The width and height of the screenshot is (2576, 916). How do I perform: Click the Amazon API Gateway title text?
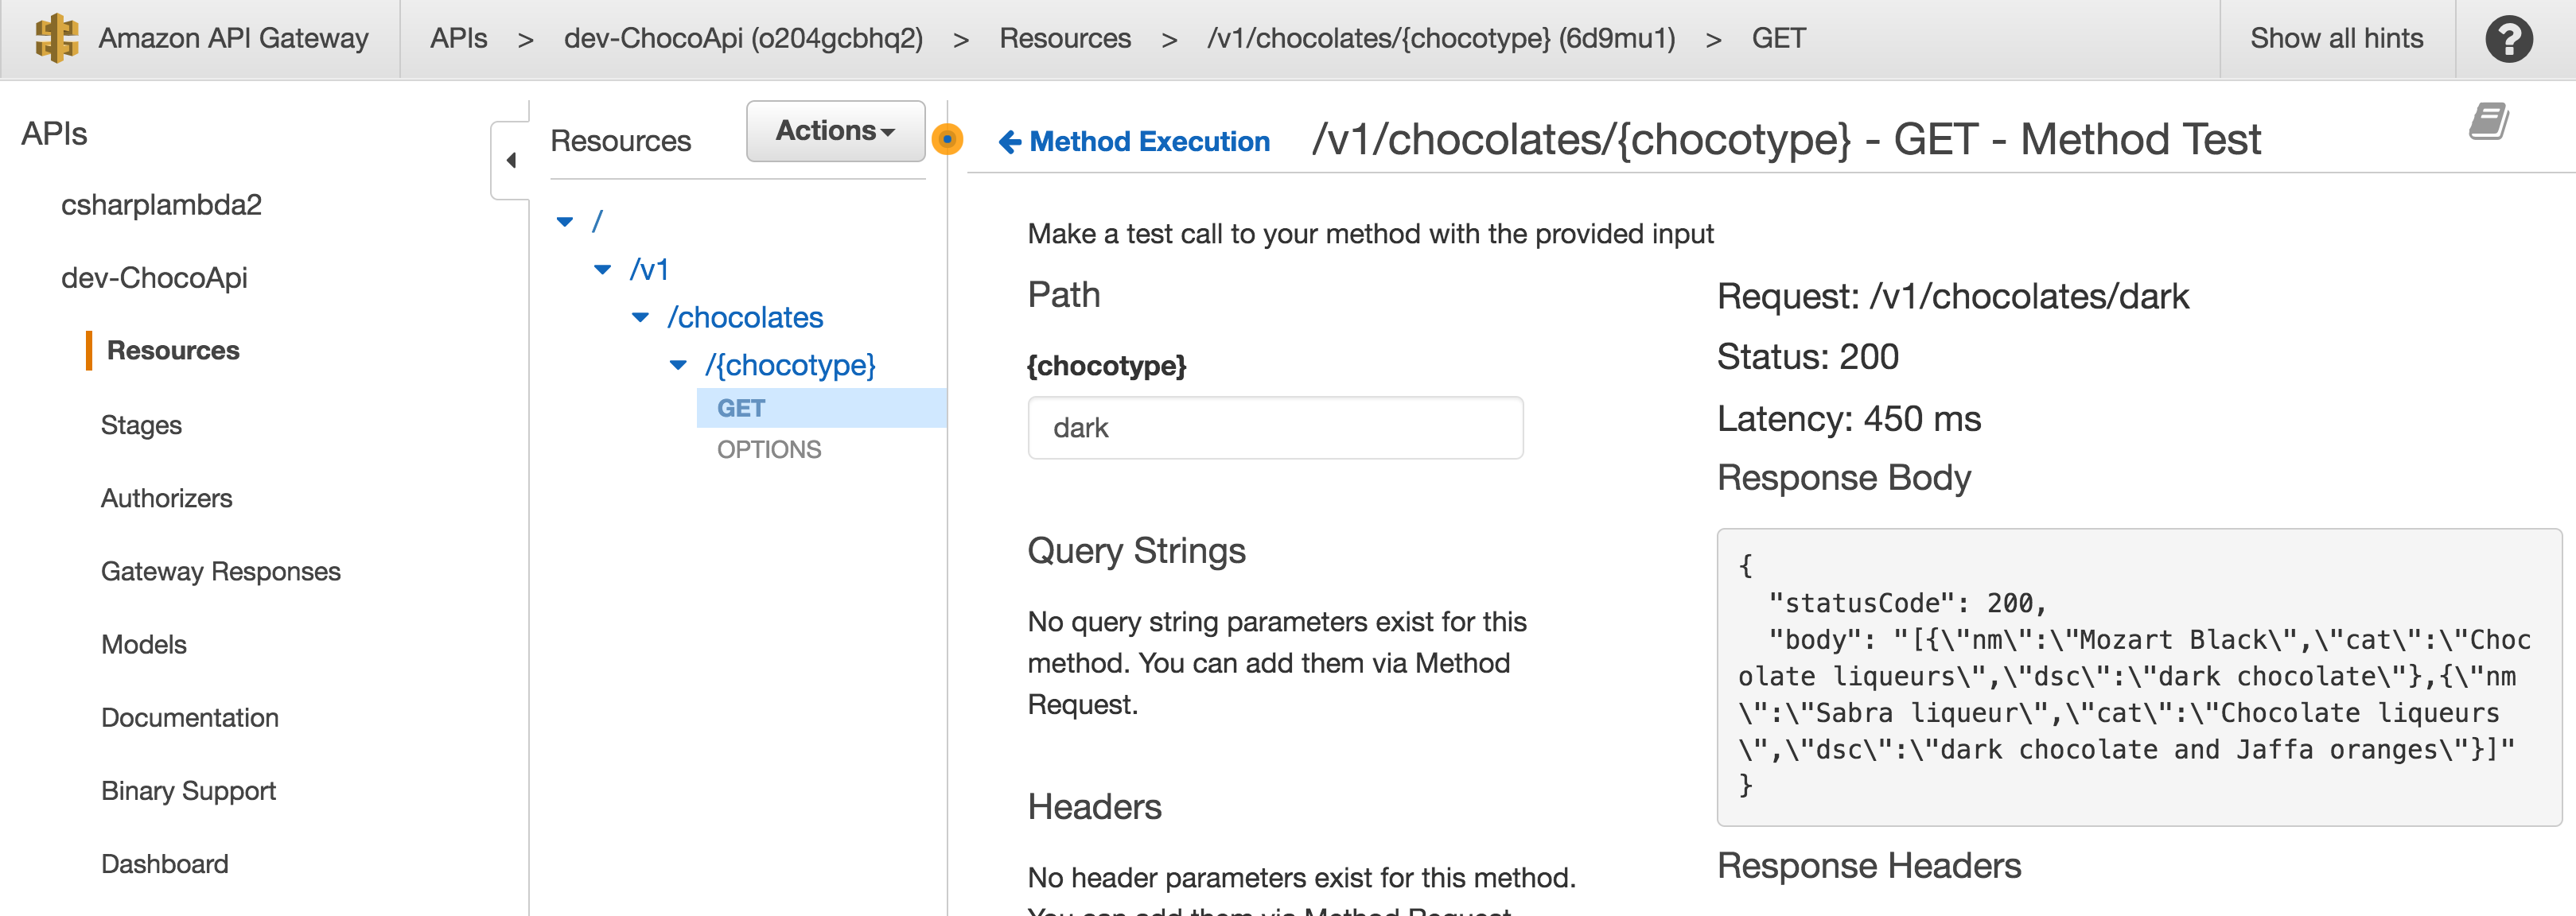coord(233,38)
